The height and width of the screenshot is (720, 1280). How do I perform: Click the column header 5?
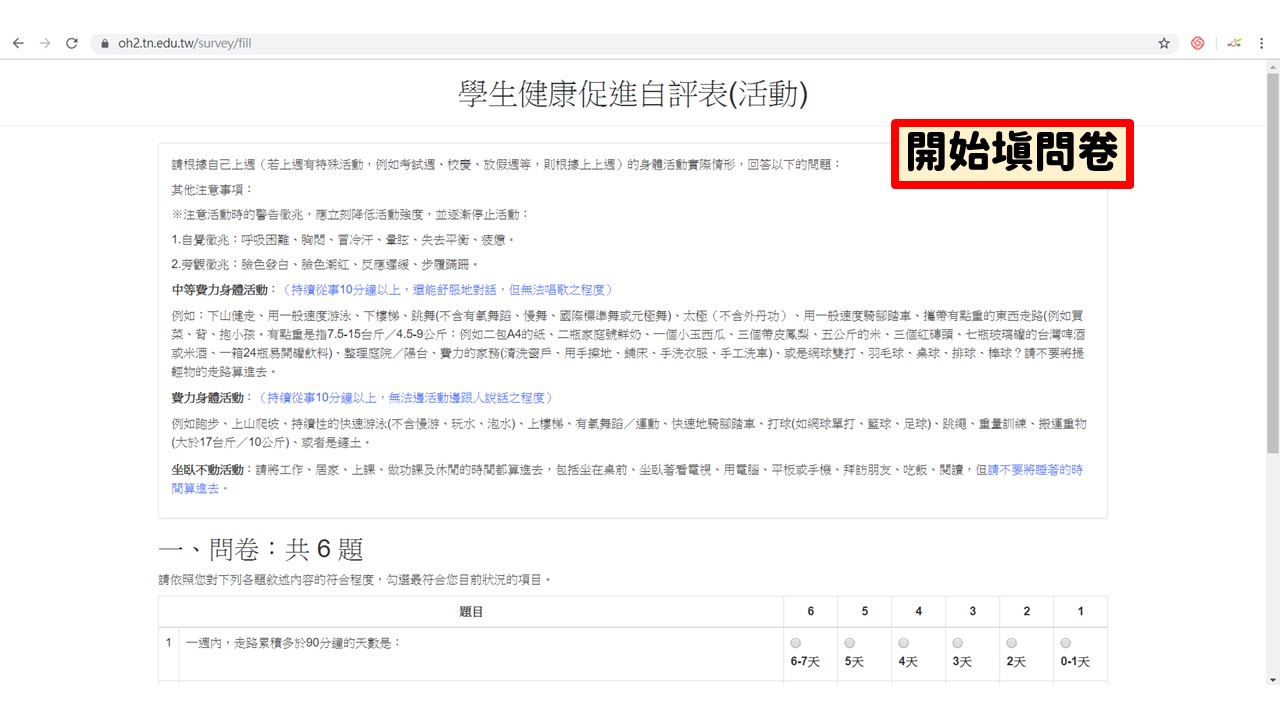point(863,611)
